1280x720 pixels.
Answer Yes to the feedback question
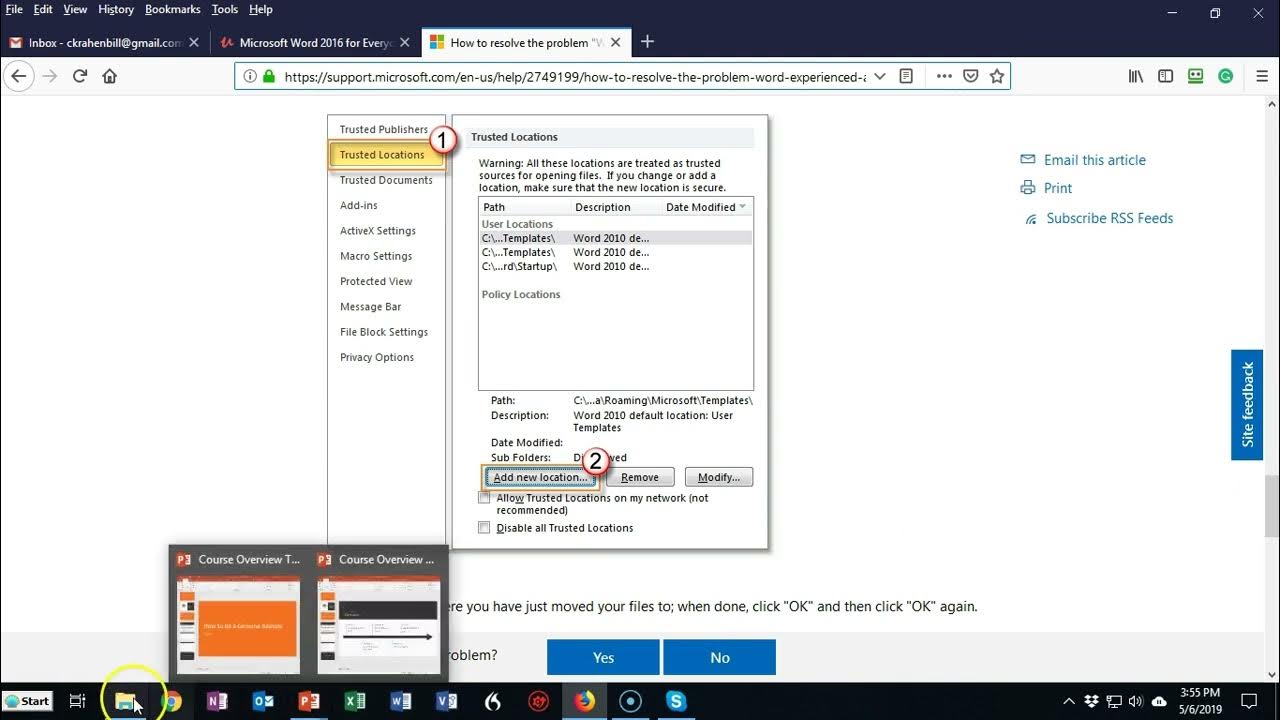coord(603,657)
